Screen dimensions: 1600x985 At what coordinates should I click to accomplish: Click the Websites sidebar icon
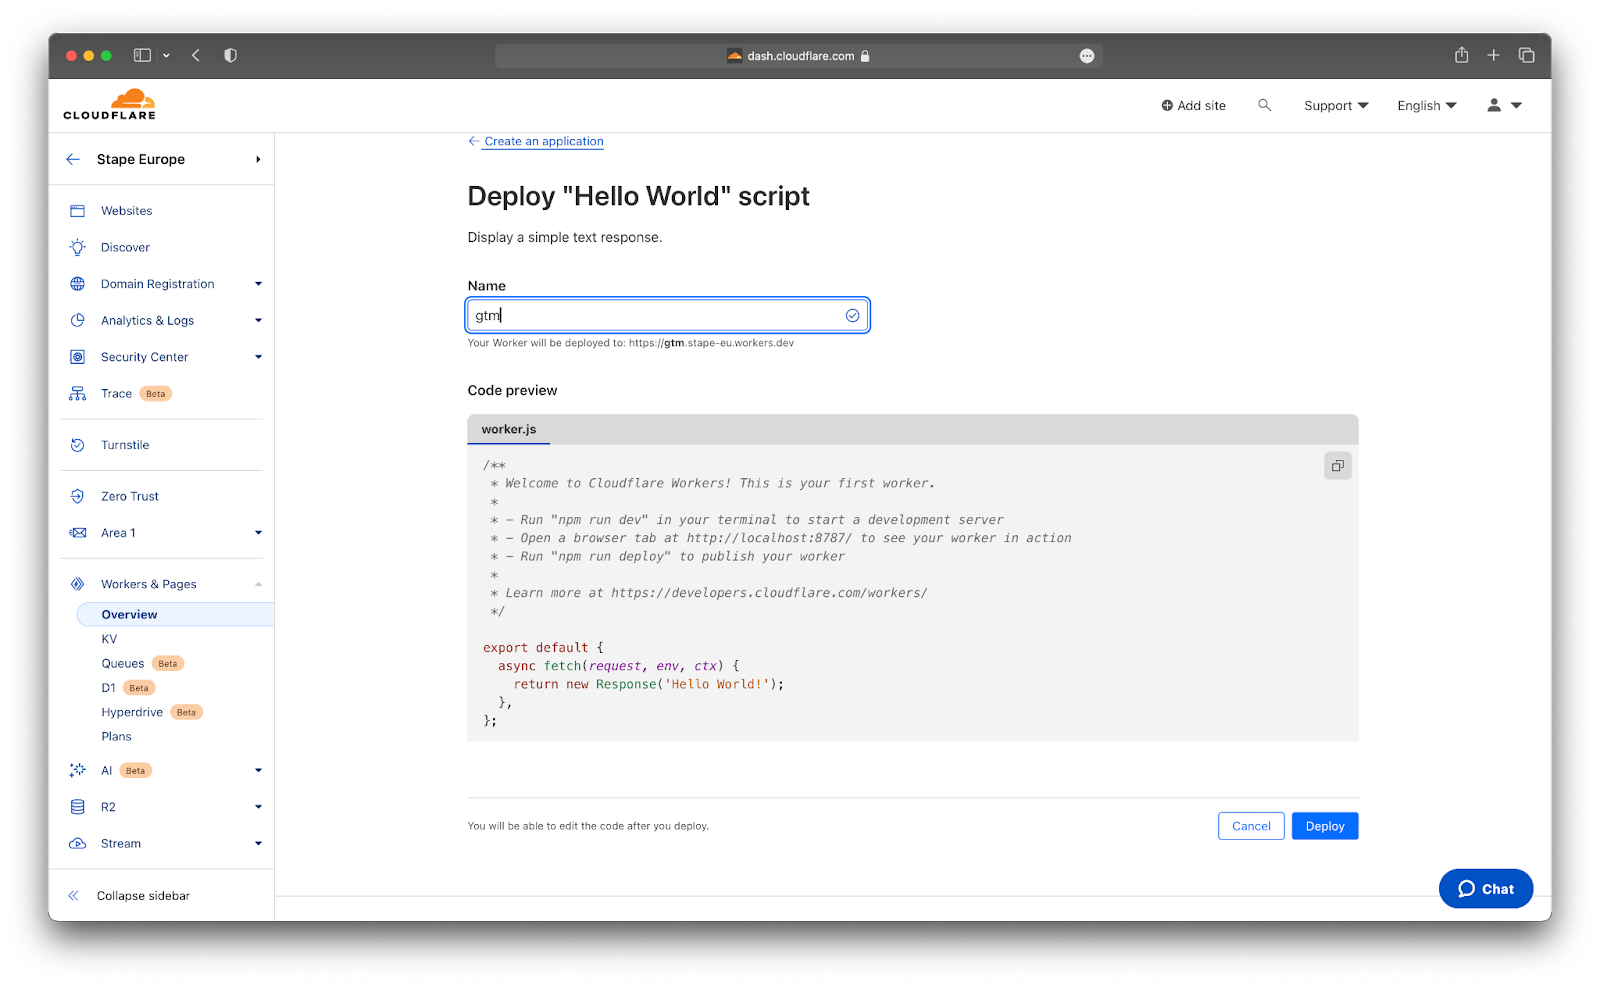[x=77, y=211]
